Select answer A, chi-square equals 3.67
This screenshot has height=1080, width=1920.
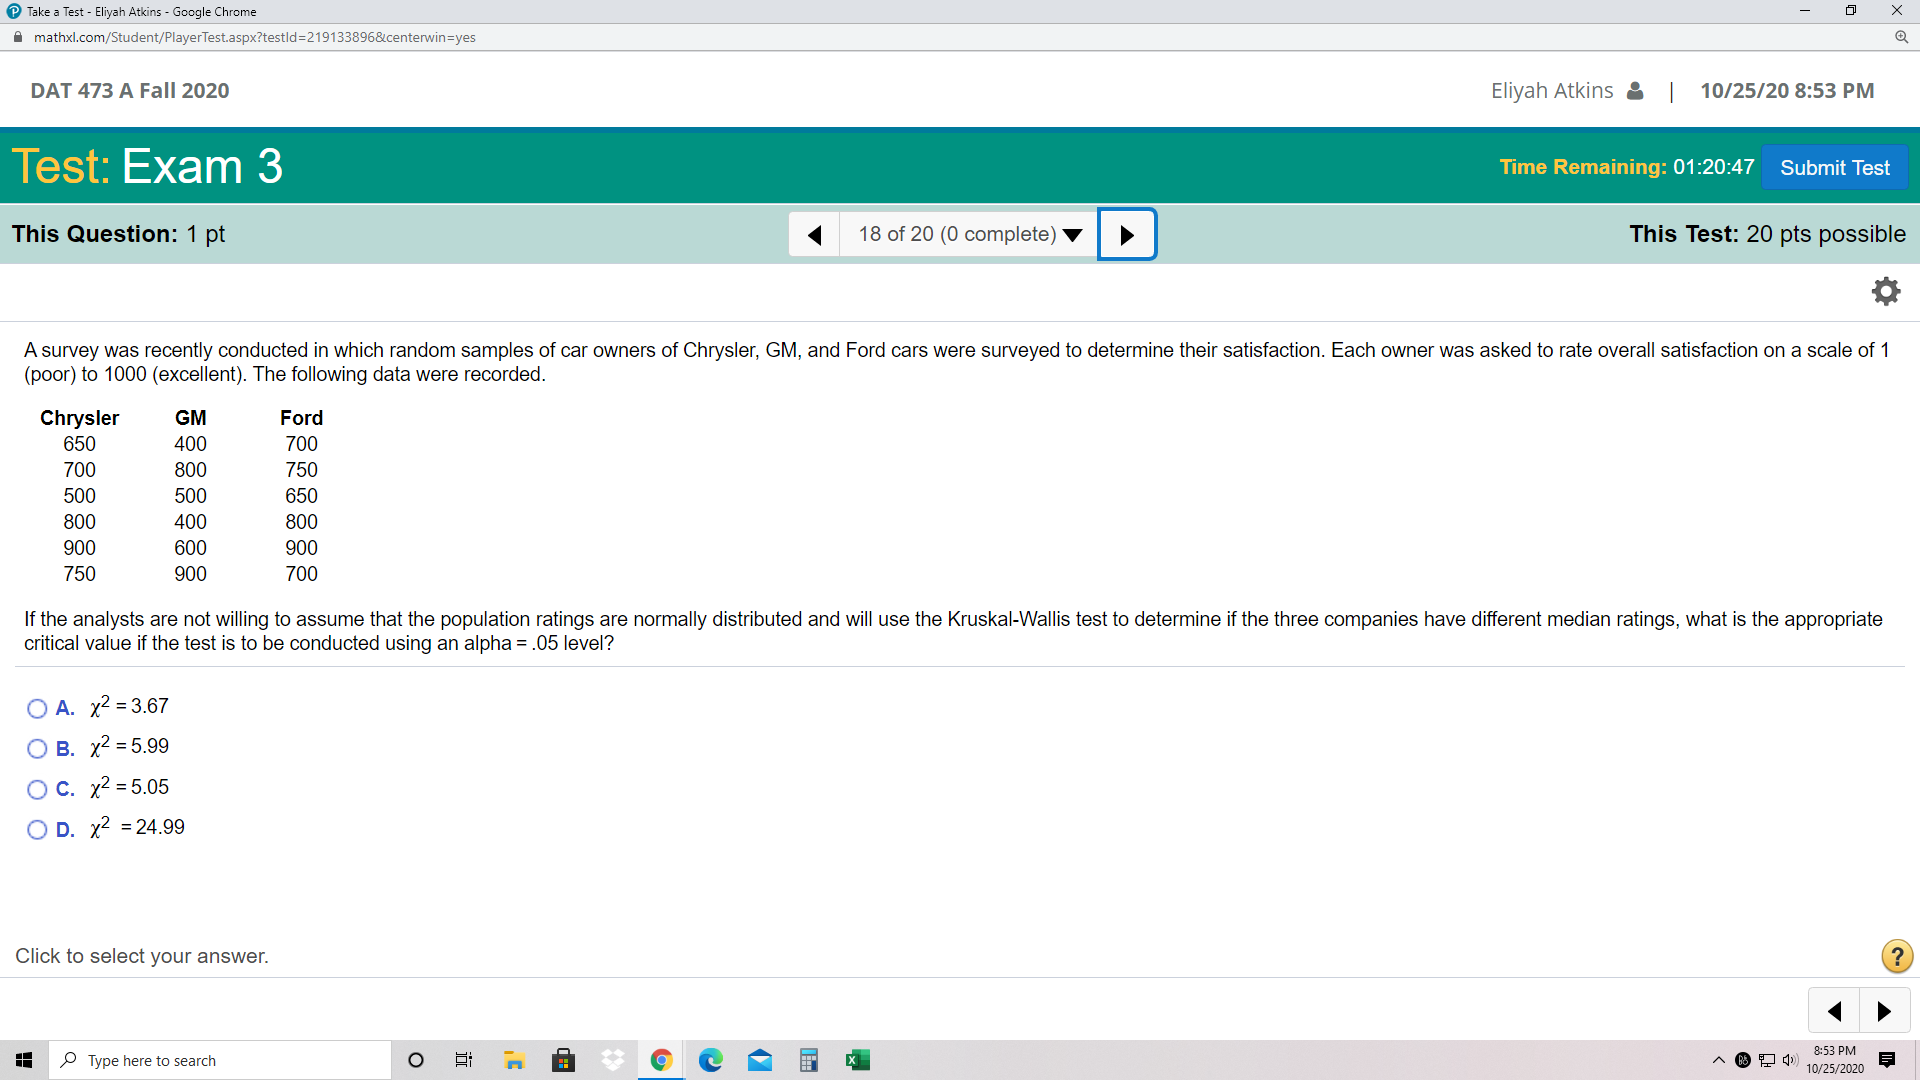[x=37, y=709]
